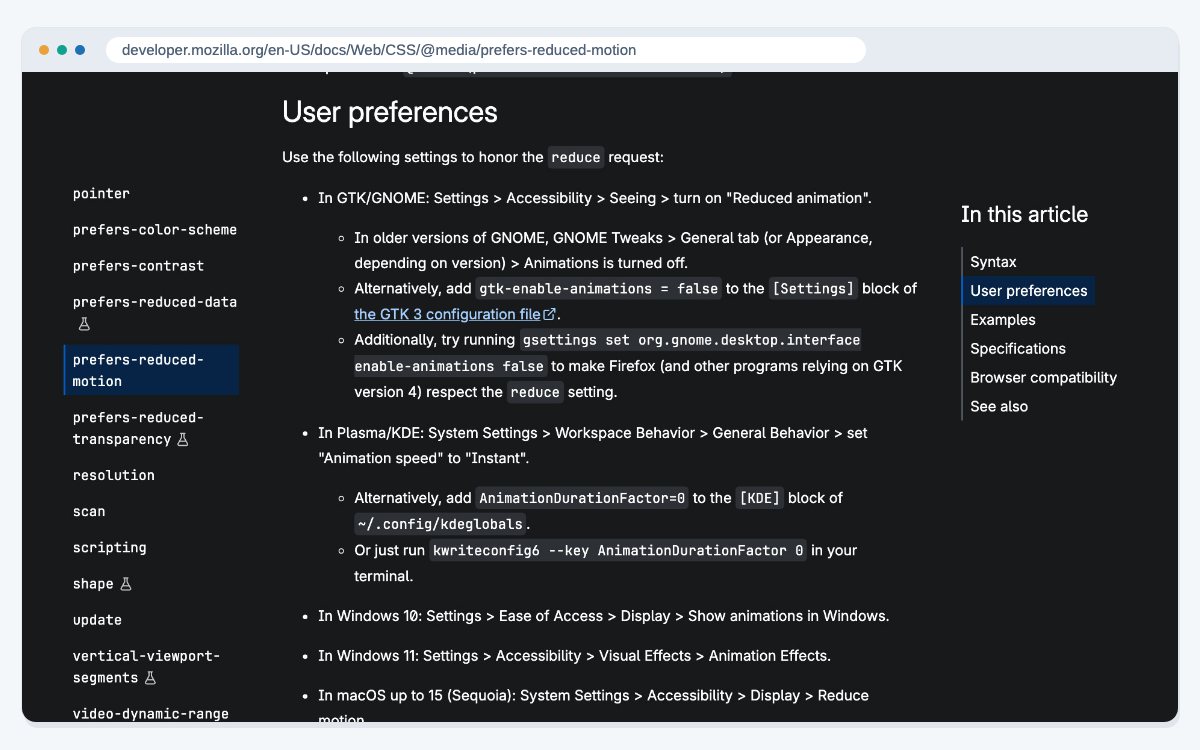Viewport: 1200px width, 750px height.
Task: Click the flask icon next to prefers-reduced-transparency
Action: coord(182,439)
